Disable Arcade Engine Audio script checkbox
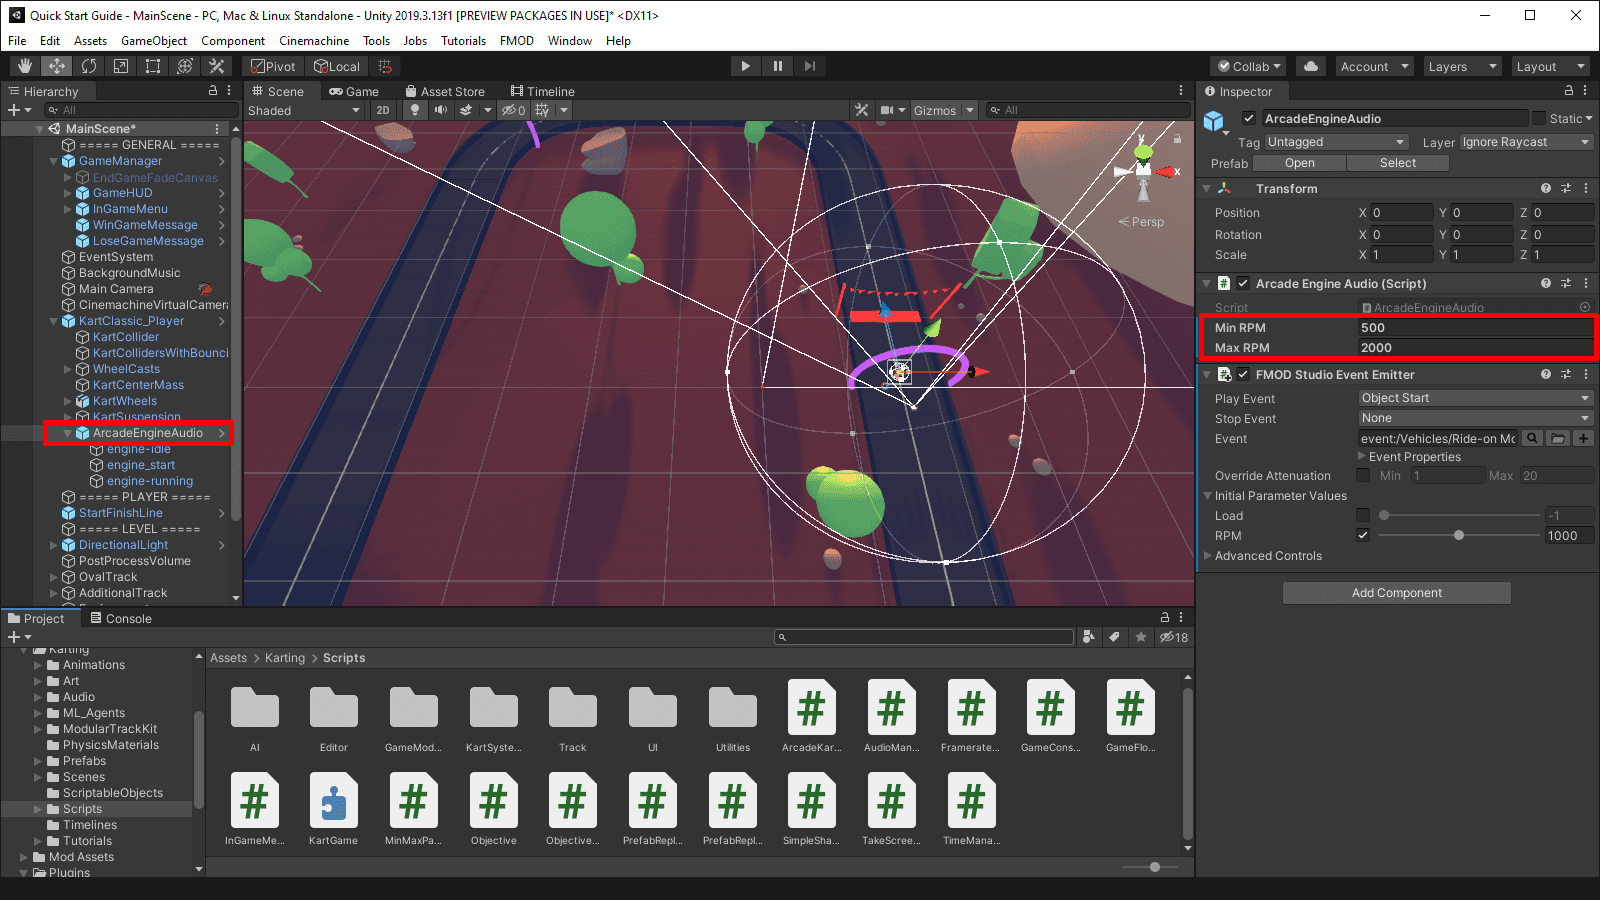The height and width of the screenshot is (900, 1600). (x=1243, y=283)
